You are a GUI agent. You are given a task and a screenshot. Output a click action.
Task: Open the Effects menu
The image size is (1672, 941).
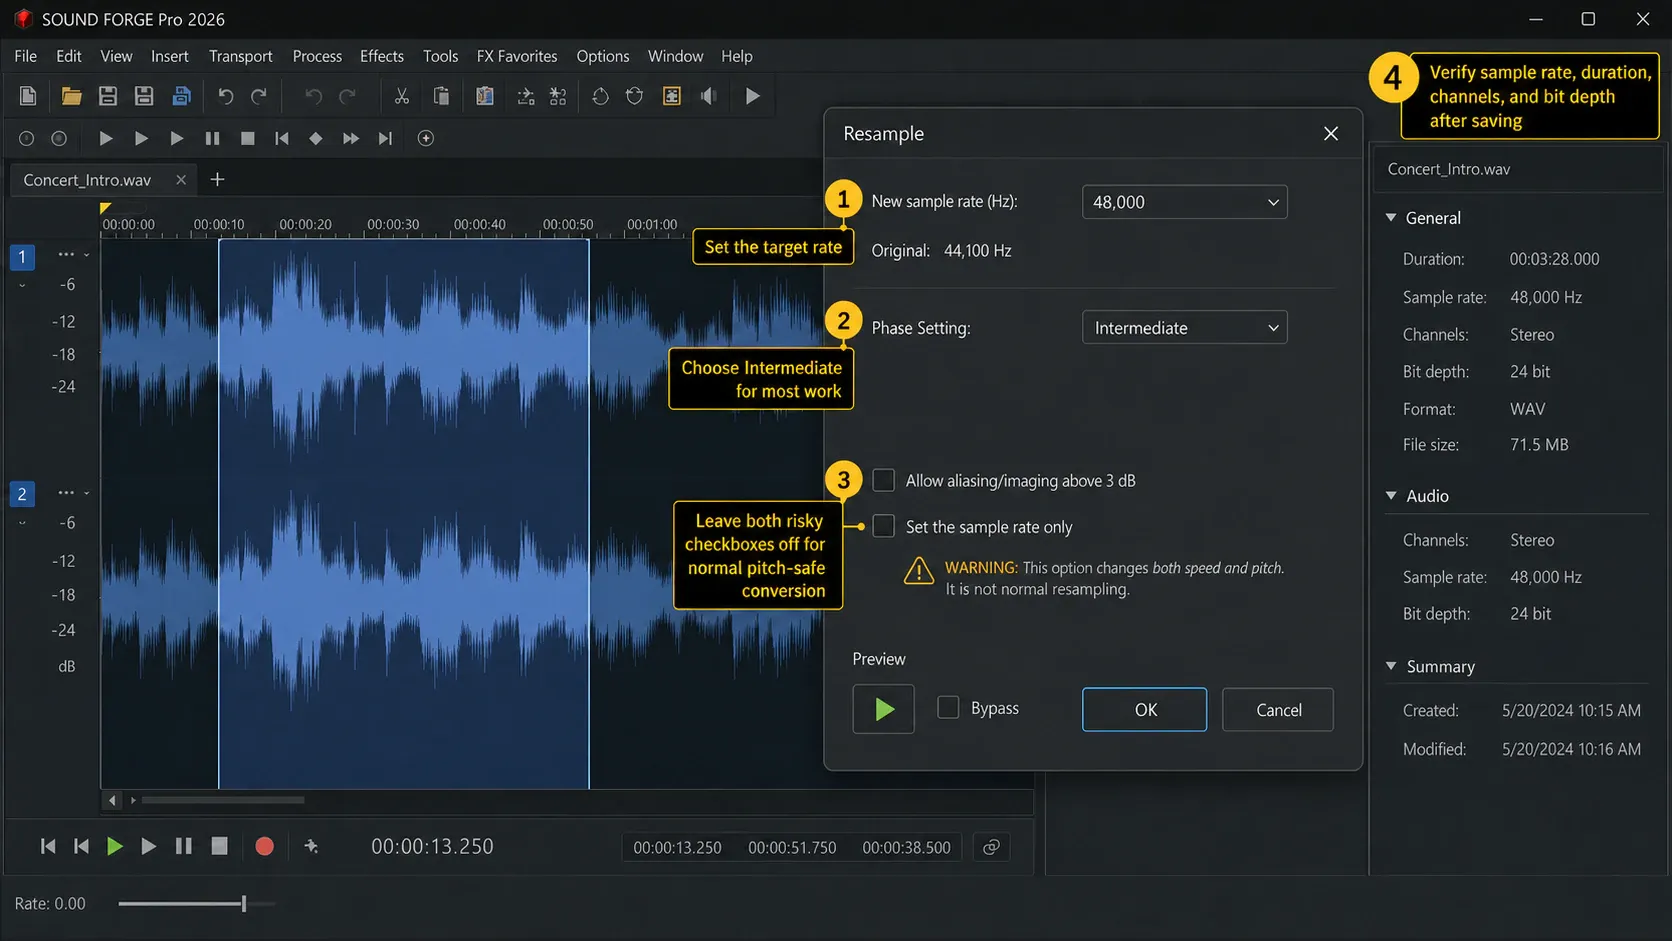click(382, 56)
